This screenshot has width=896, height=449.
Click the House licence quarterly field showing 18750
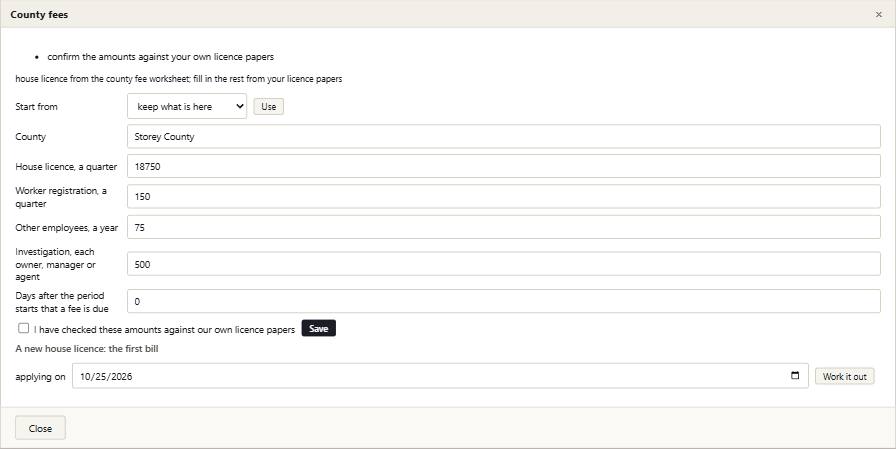point(503,166)
